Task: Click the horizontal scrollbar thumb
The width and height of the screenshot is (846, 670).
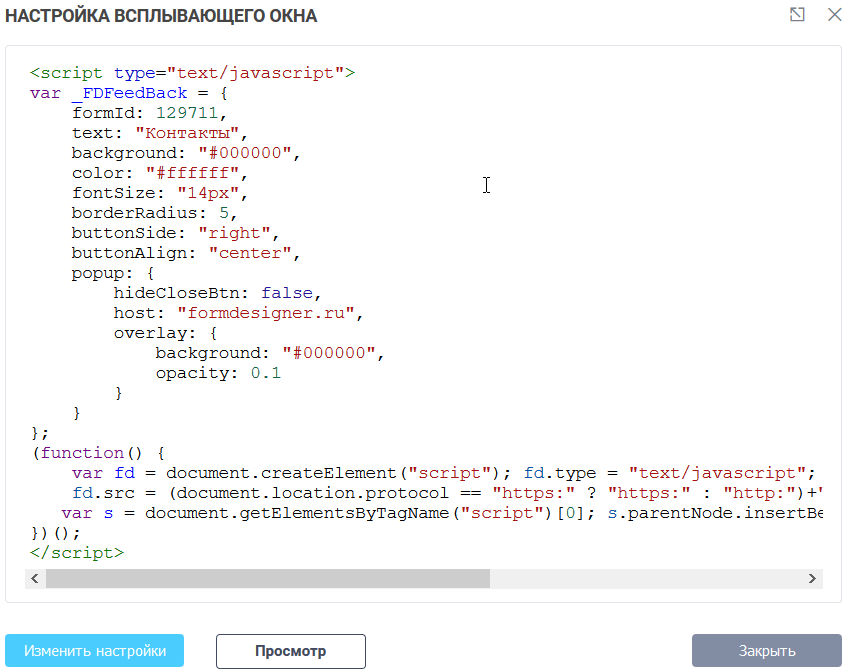Action: tap(267, 579)
